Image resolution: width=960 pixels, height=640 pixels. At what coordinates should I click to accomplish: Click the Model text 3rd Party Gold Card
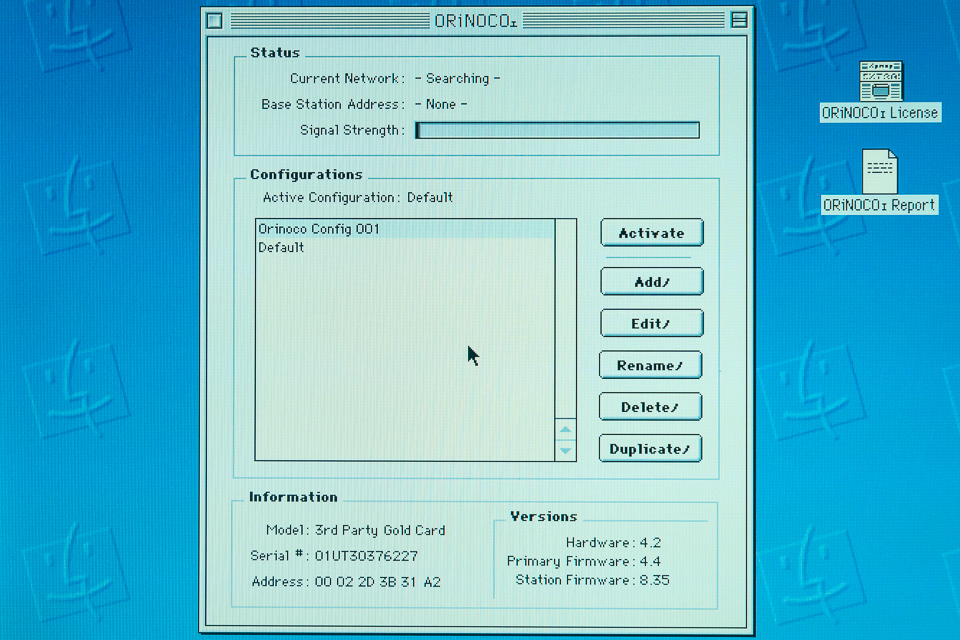pos(380,530)
